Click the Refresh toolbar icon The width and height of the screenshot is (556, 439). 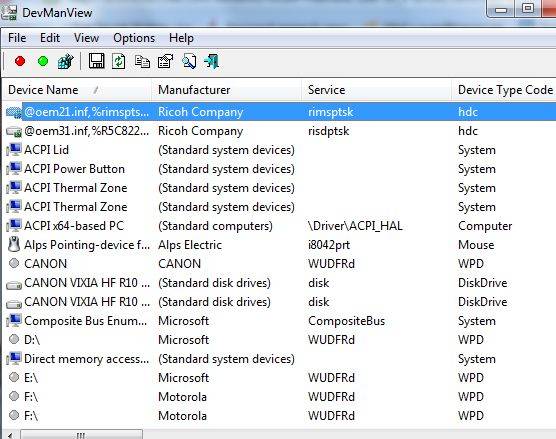[118, 61]
